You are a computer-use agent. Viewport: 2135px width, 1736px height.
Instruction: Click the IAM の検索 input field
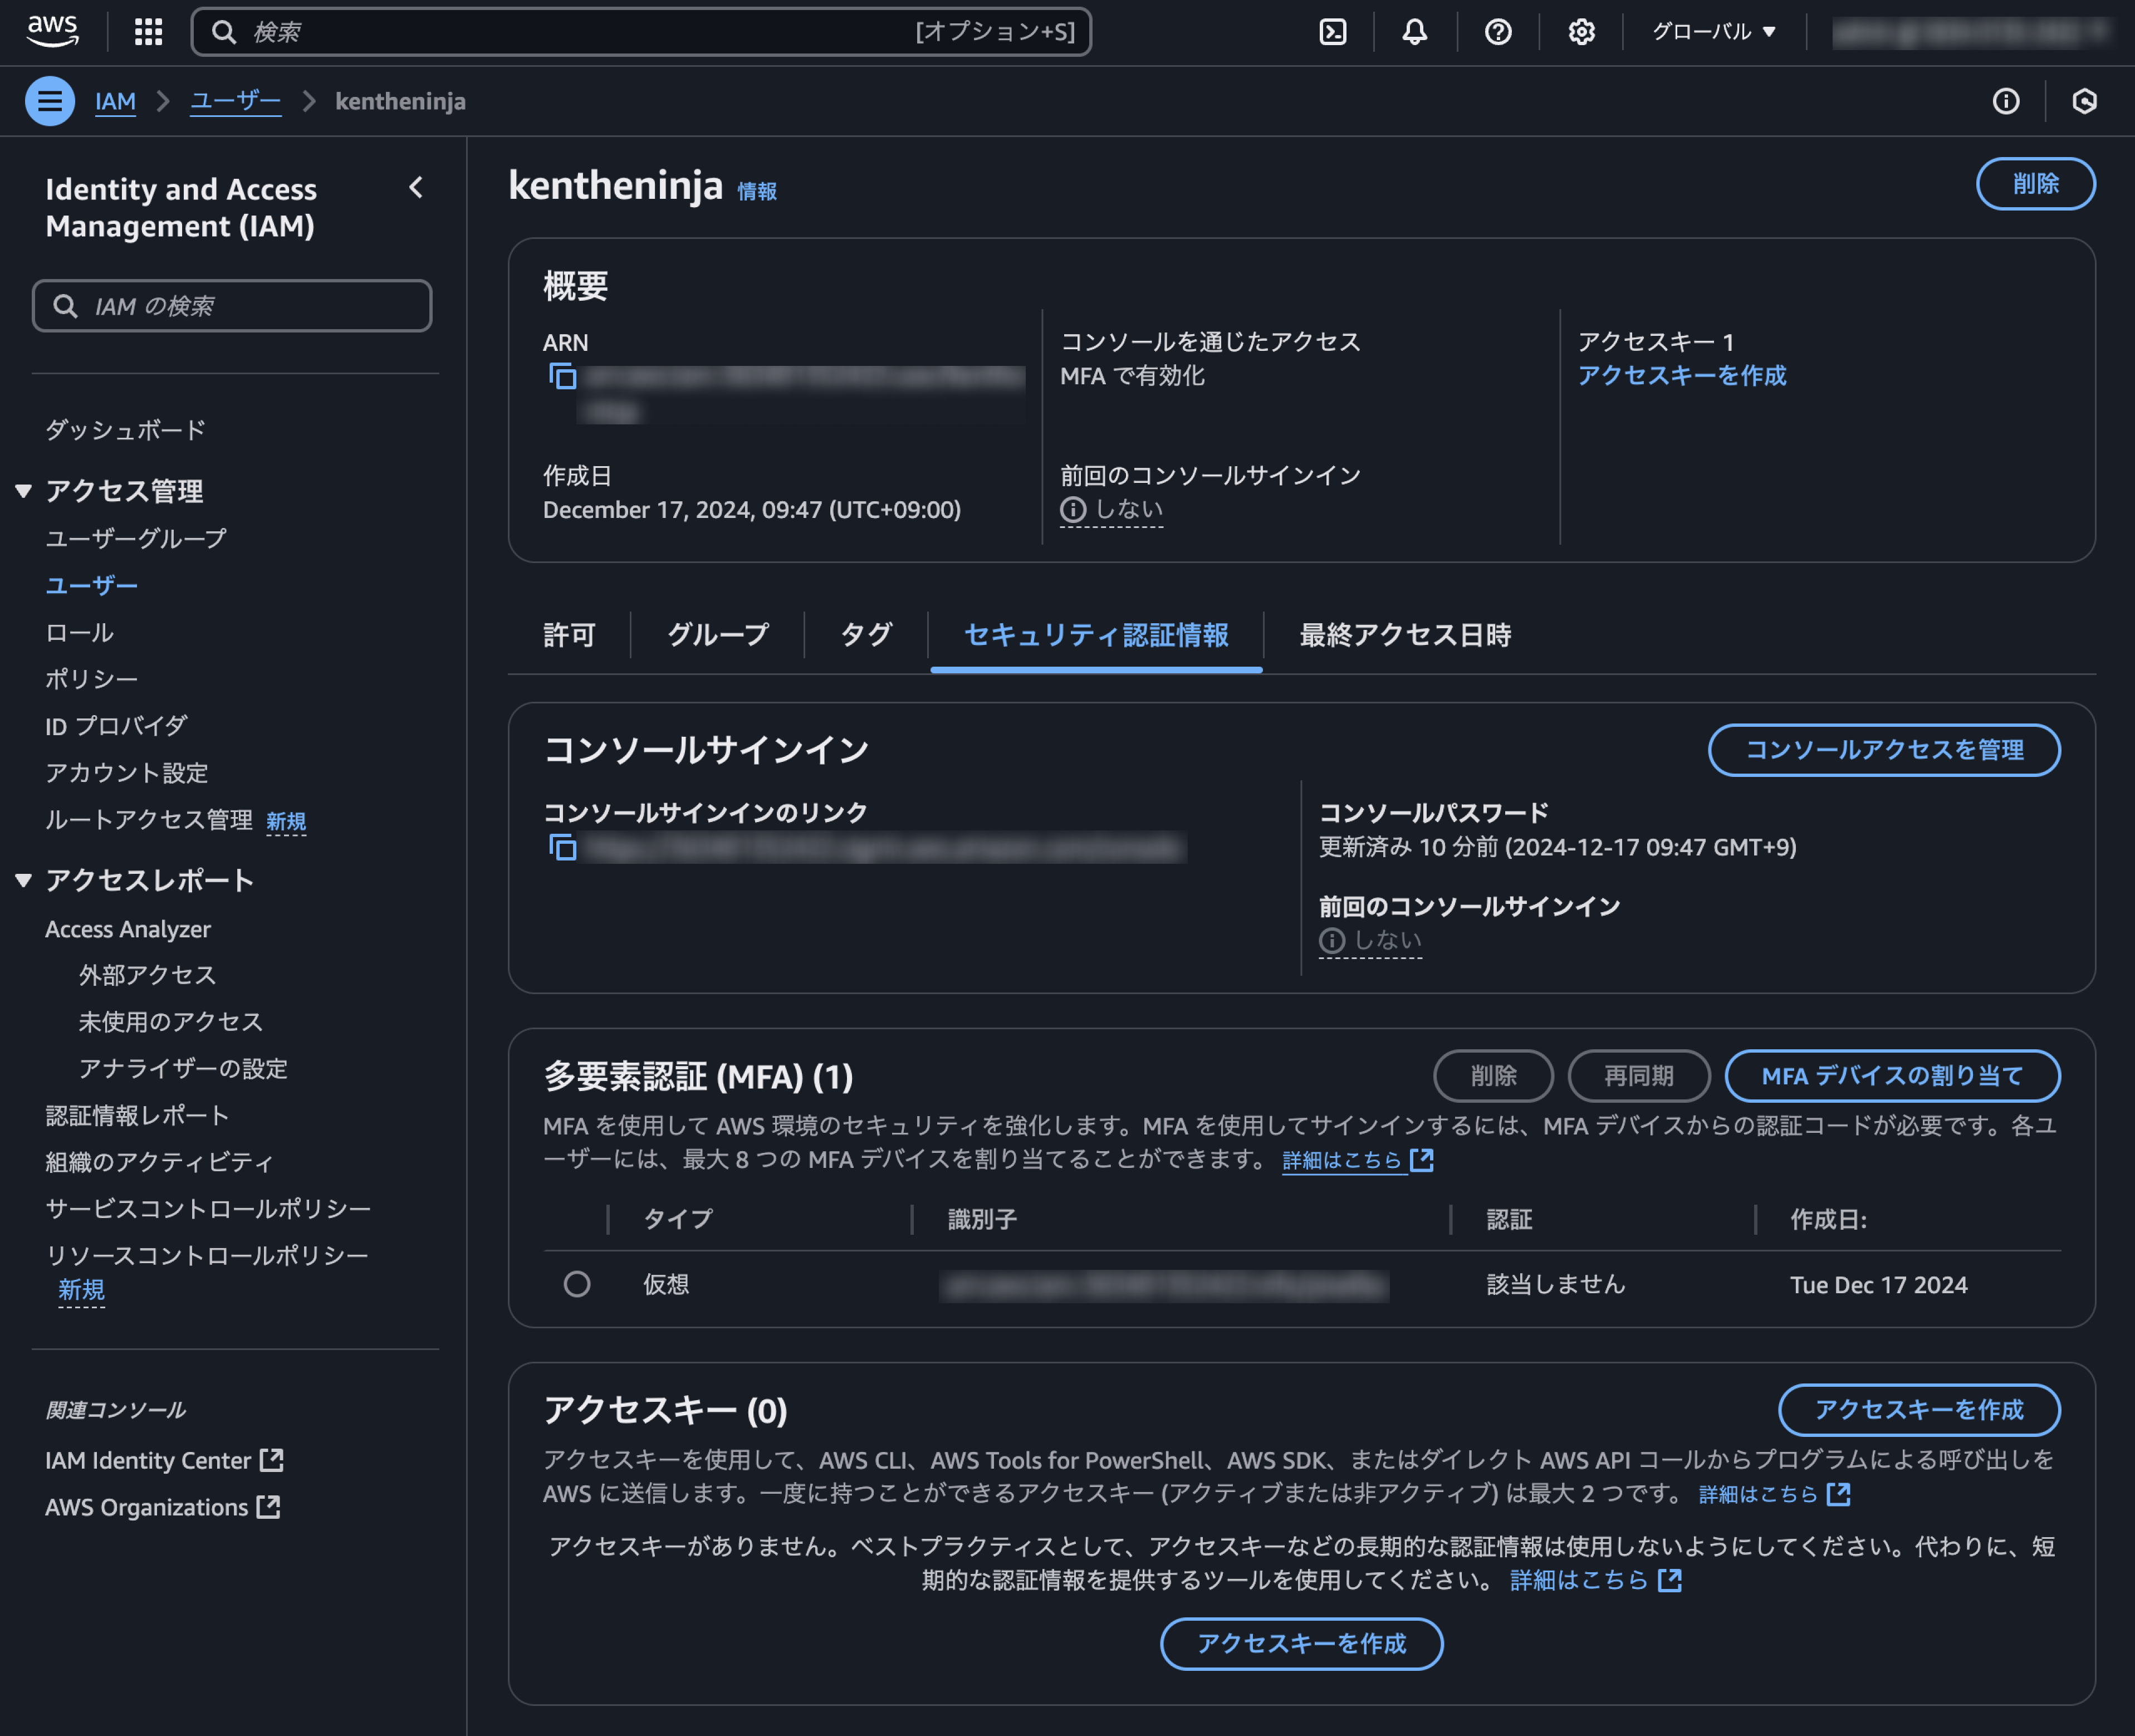click(x=232, y=306)
